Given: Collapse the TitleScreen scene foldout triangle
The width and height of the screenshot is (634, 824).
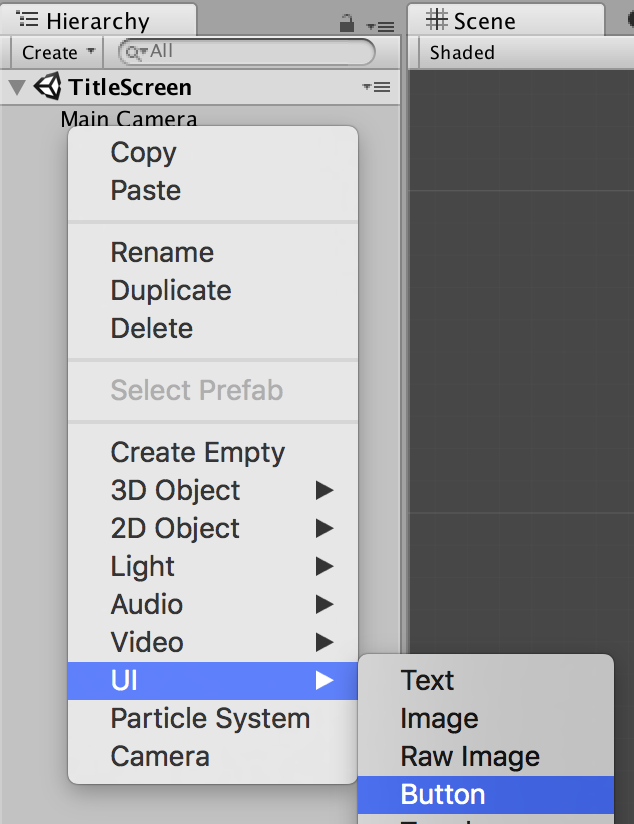Looking at the screenshot, I should pyautogui.click(x=17, y=87).
